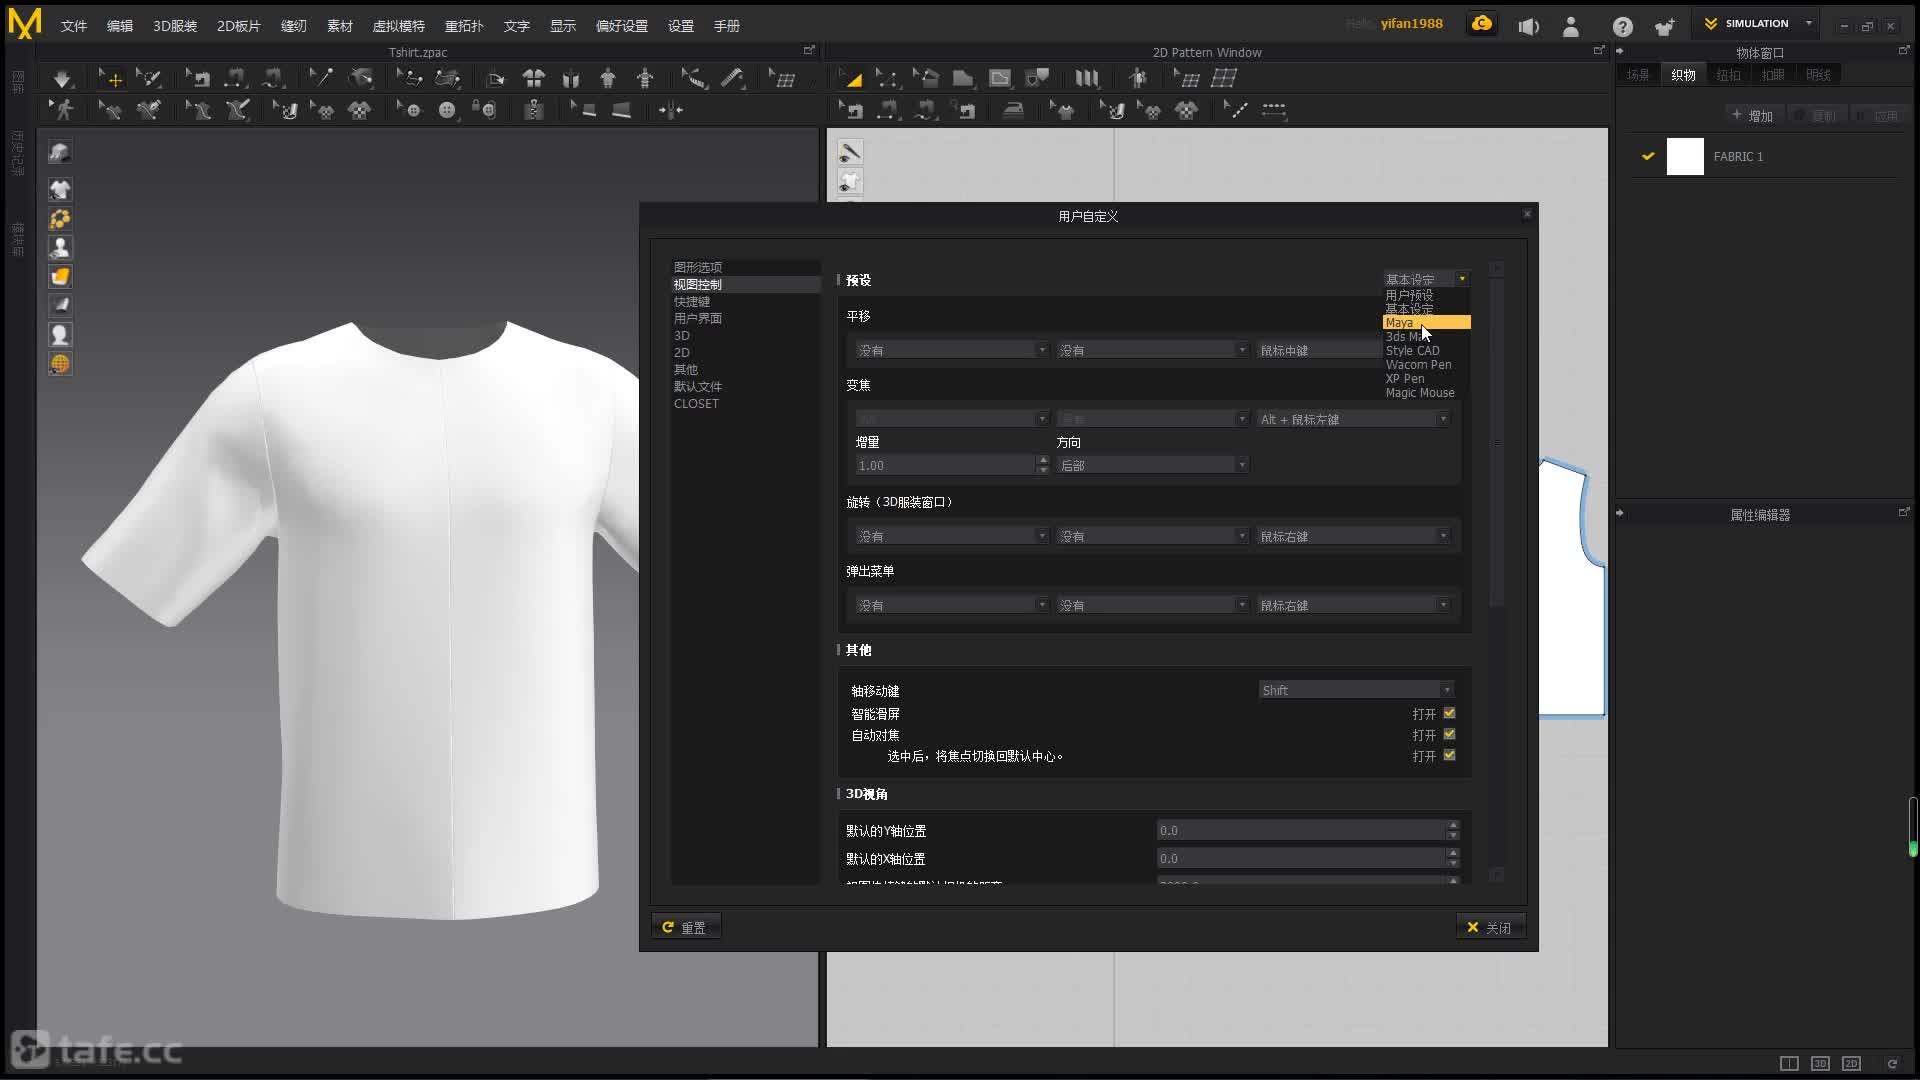Select 快捷键 in the dialog category list
This screenshot has width=1920, height=1080.
point(692,301)
